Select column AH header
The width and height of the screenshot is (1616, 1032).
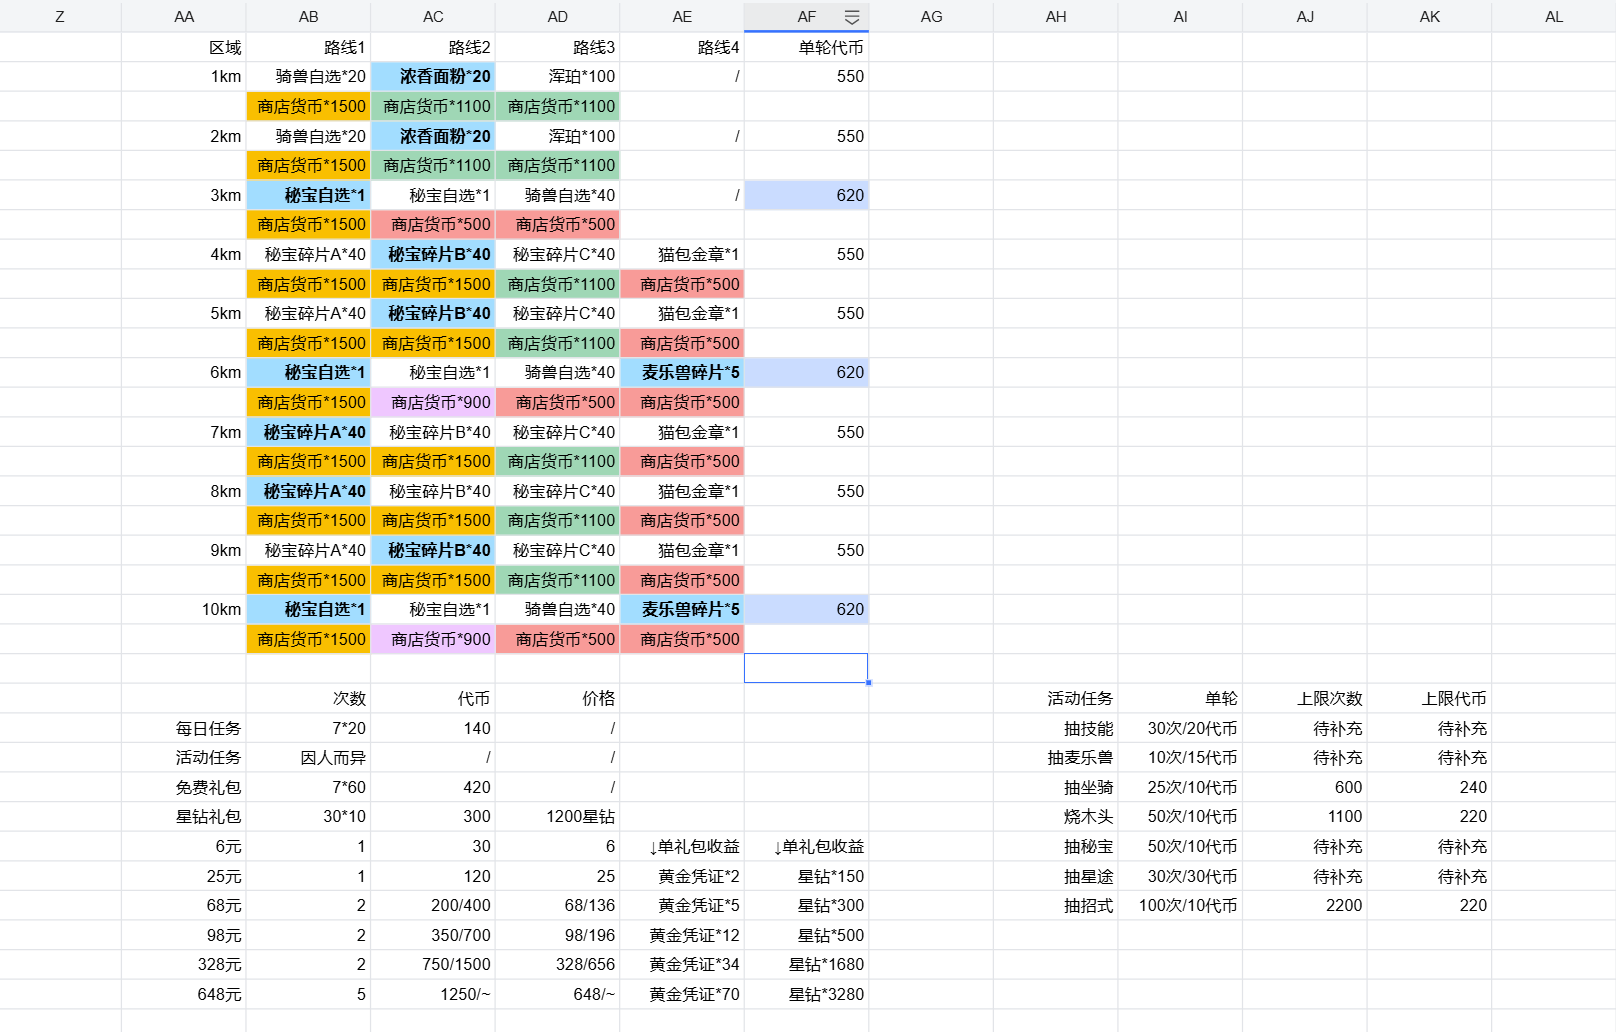click(1056, 17)
